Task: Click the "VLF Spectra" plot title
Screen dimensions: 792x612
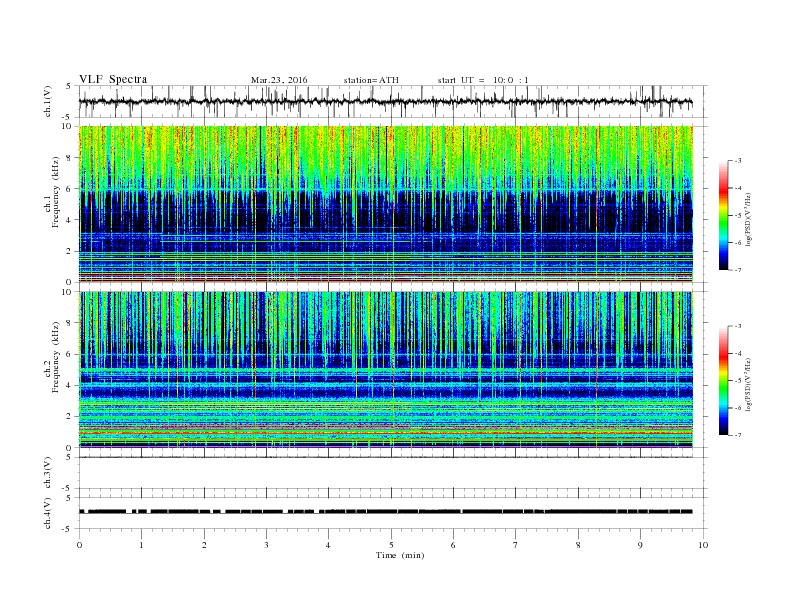Action: click(x=113, y=79)
